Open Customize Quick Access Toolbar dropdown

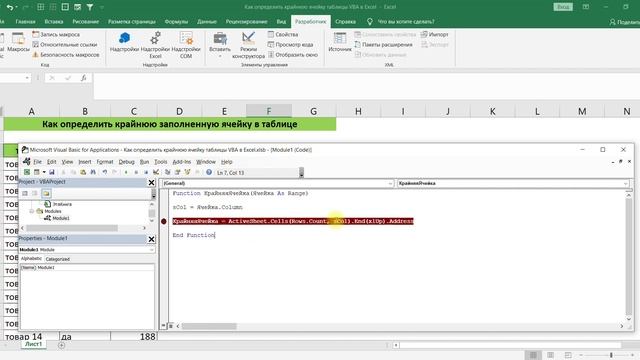pyautogui.click(x=102, y=7)
